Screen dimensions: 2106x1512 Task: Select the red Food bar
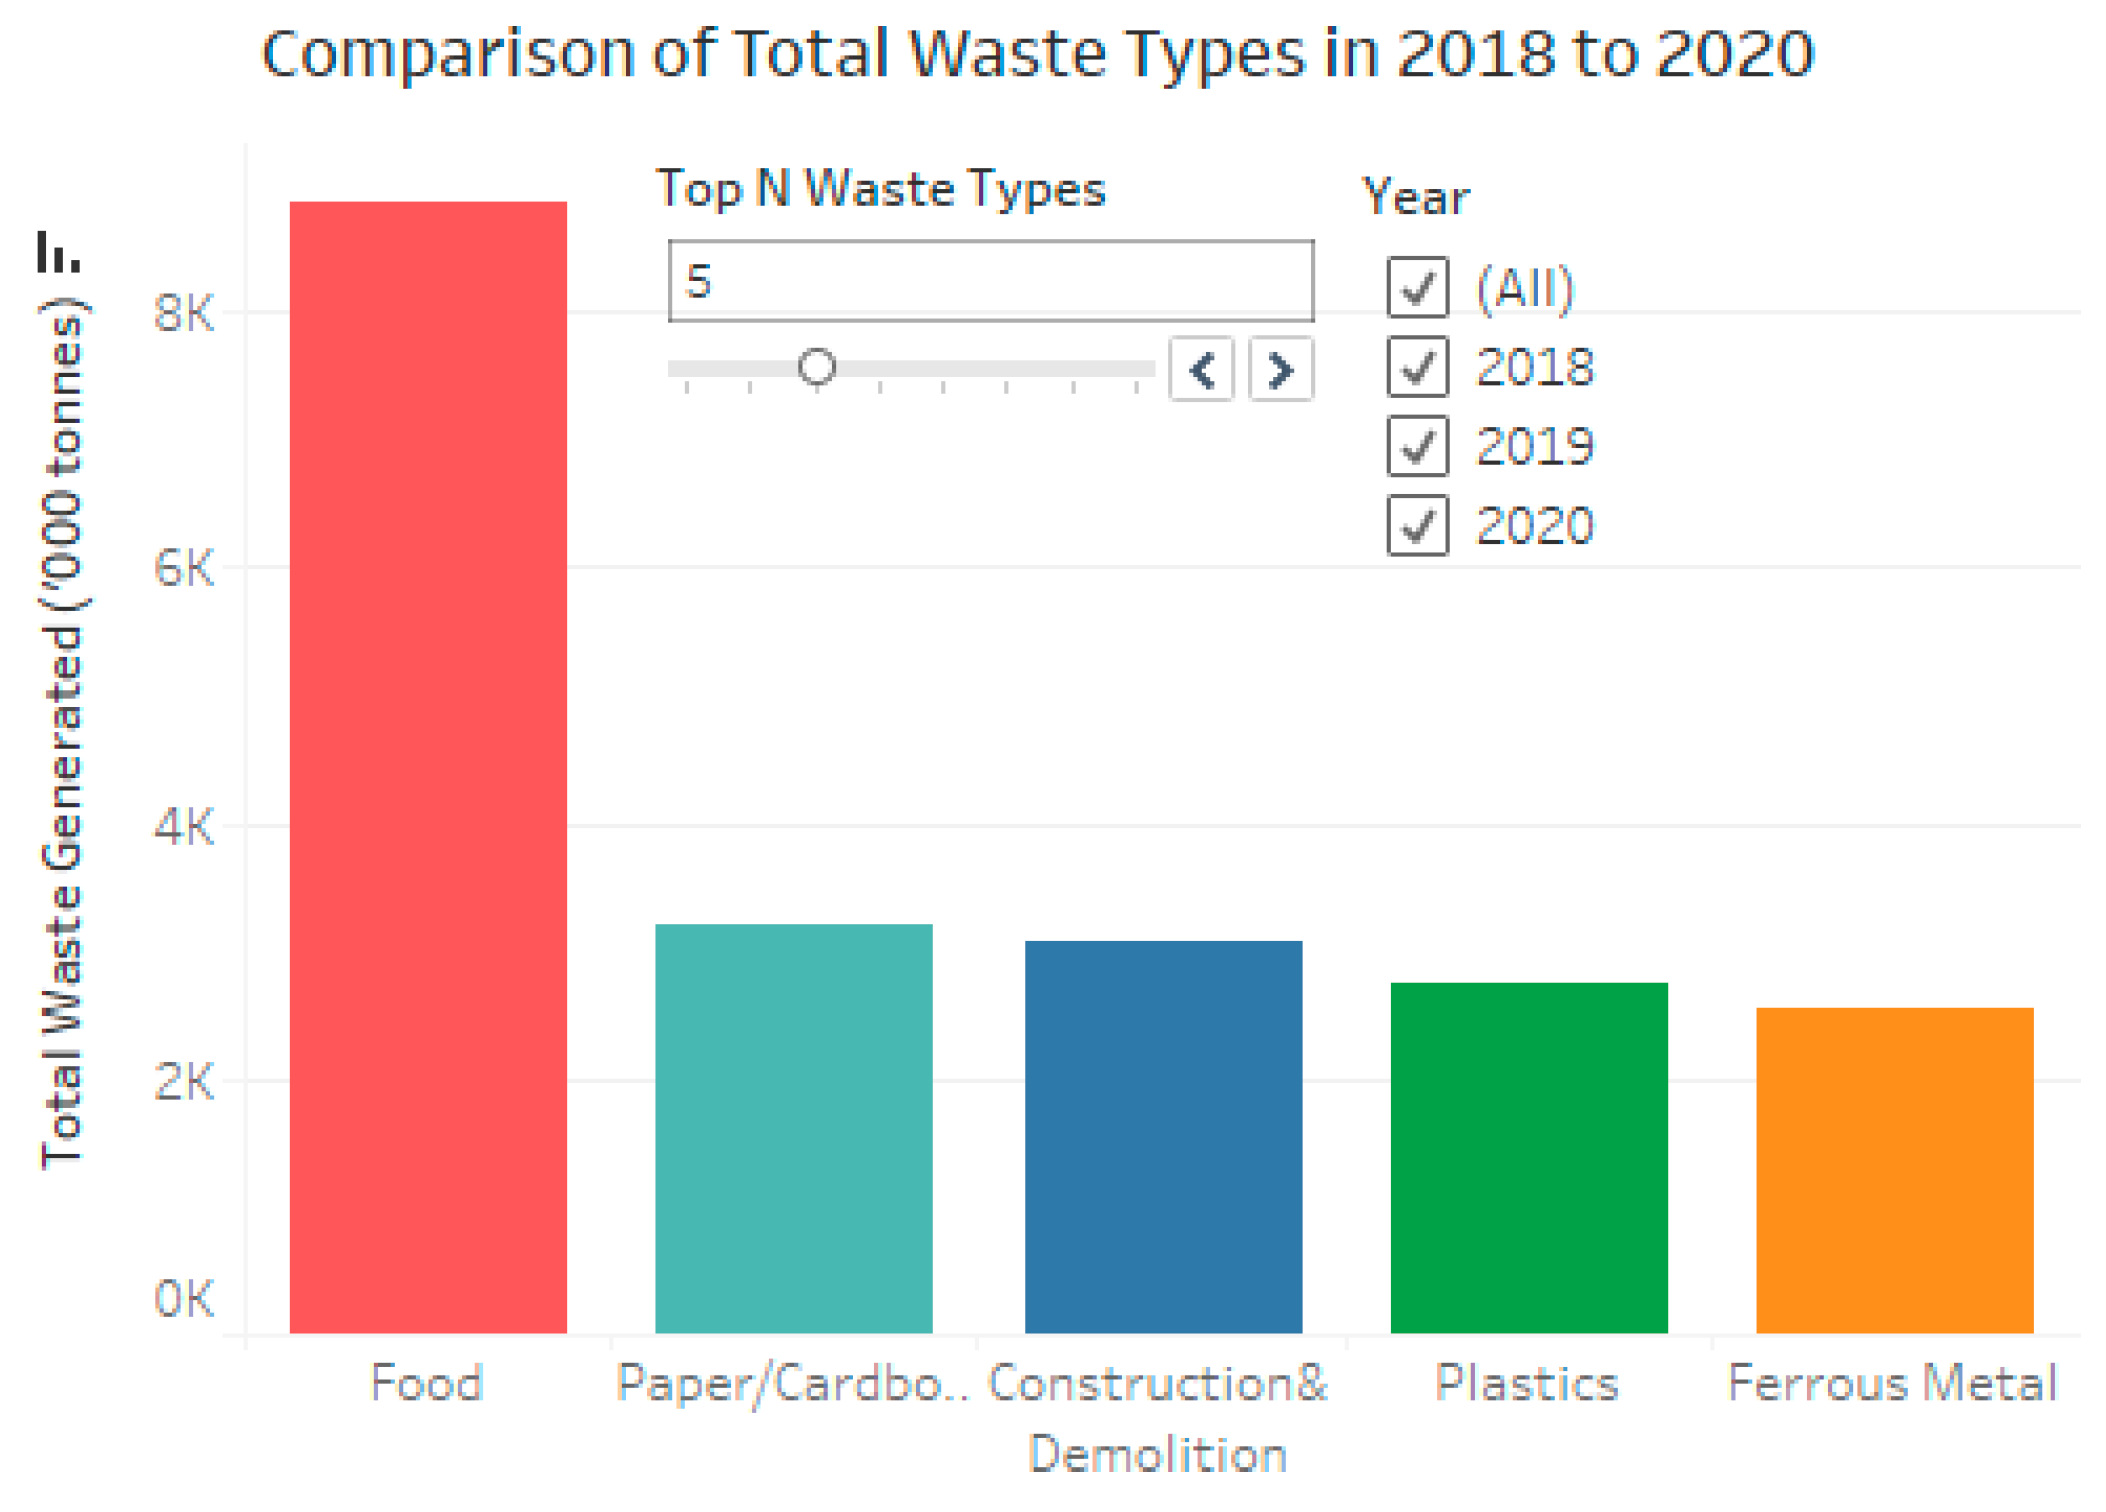pos(428,766)
